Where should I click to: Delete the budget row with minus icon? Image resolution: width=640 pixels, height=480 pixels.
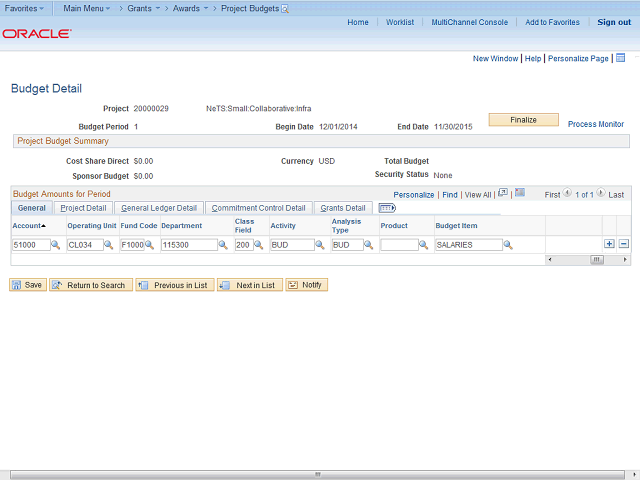point(624,244)
